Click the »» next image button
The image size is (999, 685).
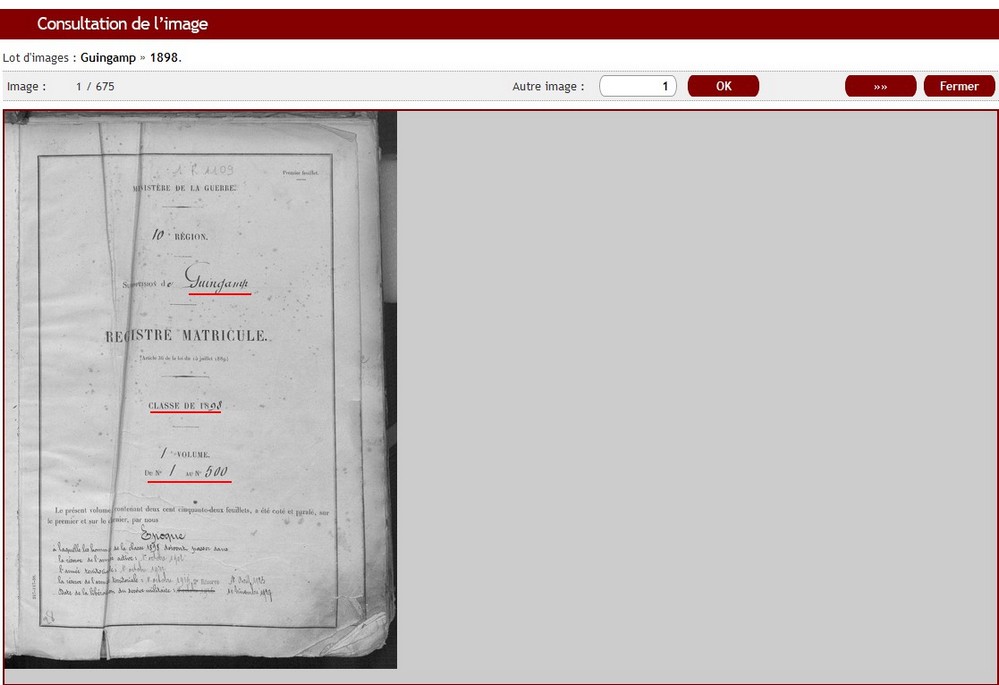click(x=880, y=86)
